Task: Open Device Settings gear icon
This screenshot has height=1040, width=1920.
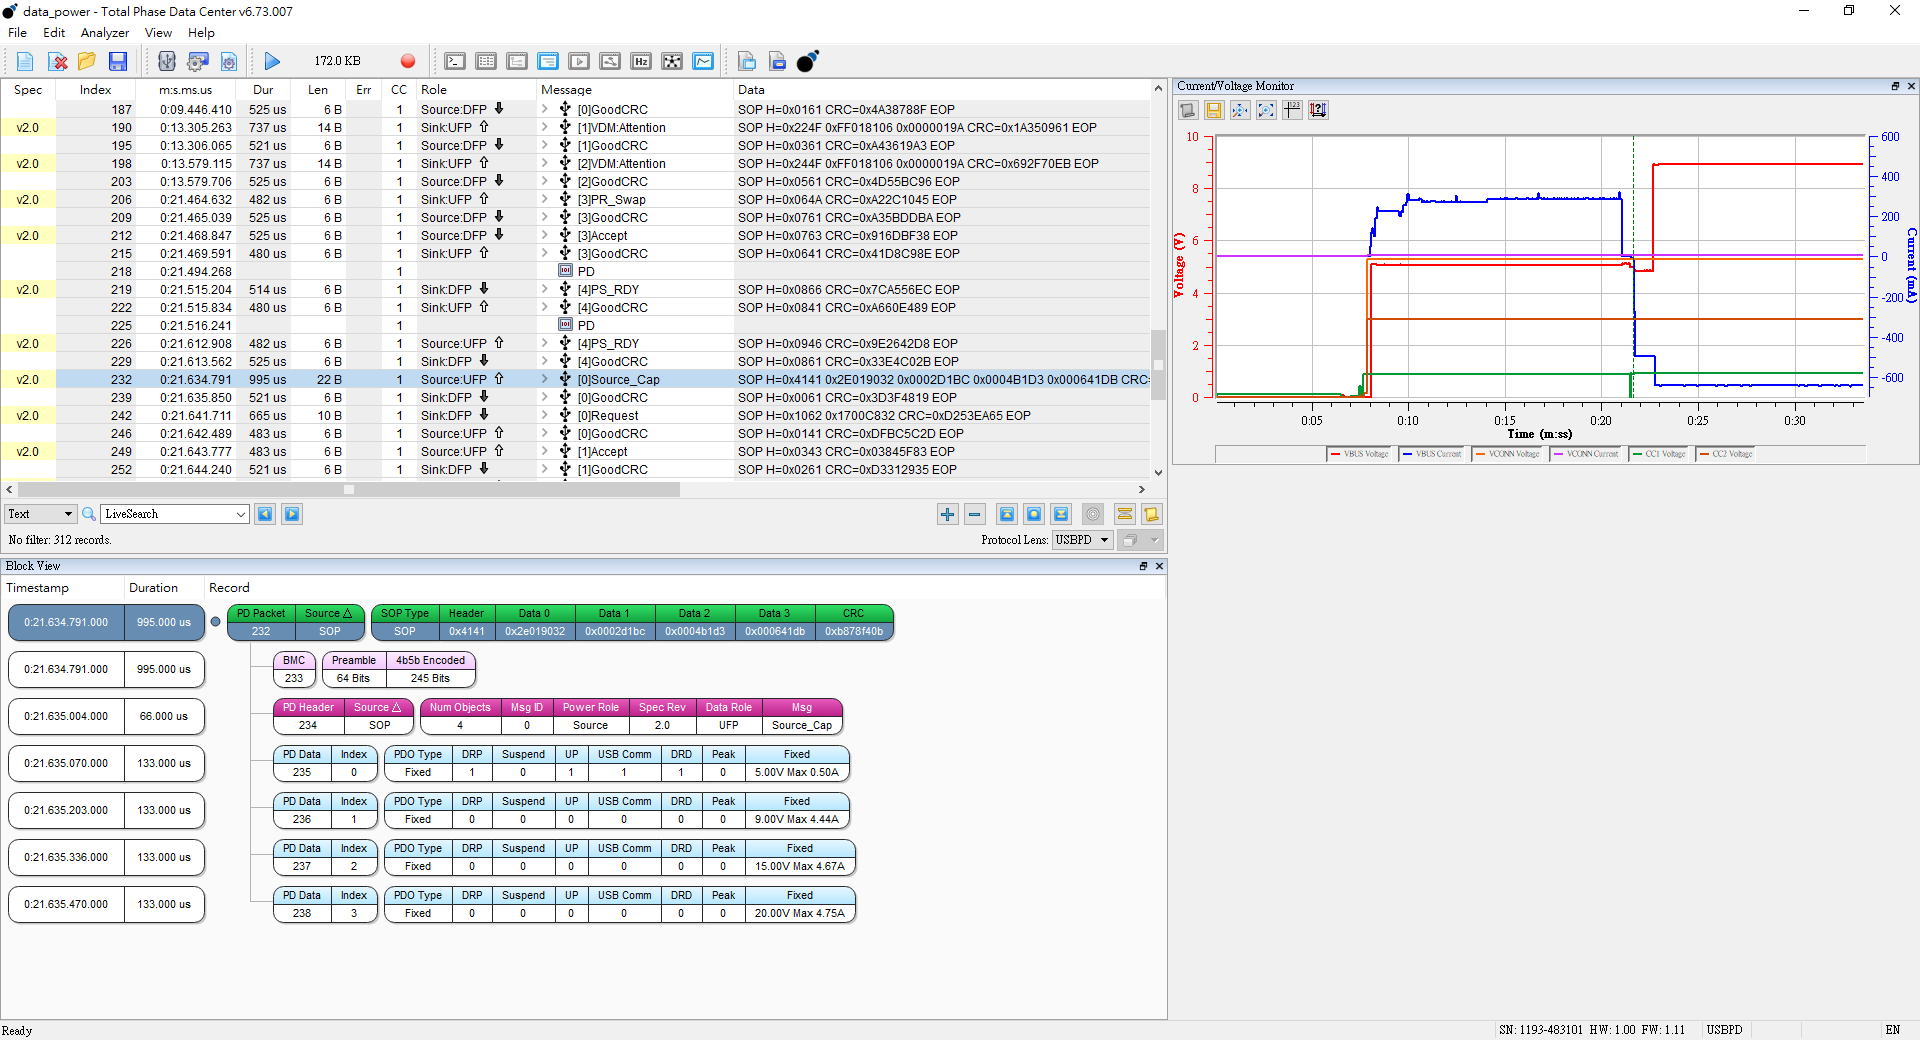Action: pos(198,62)
